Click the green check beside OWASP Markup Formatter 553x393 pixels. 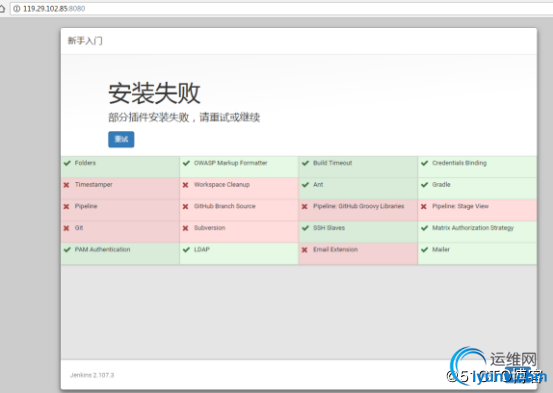[186, 163]
